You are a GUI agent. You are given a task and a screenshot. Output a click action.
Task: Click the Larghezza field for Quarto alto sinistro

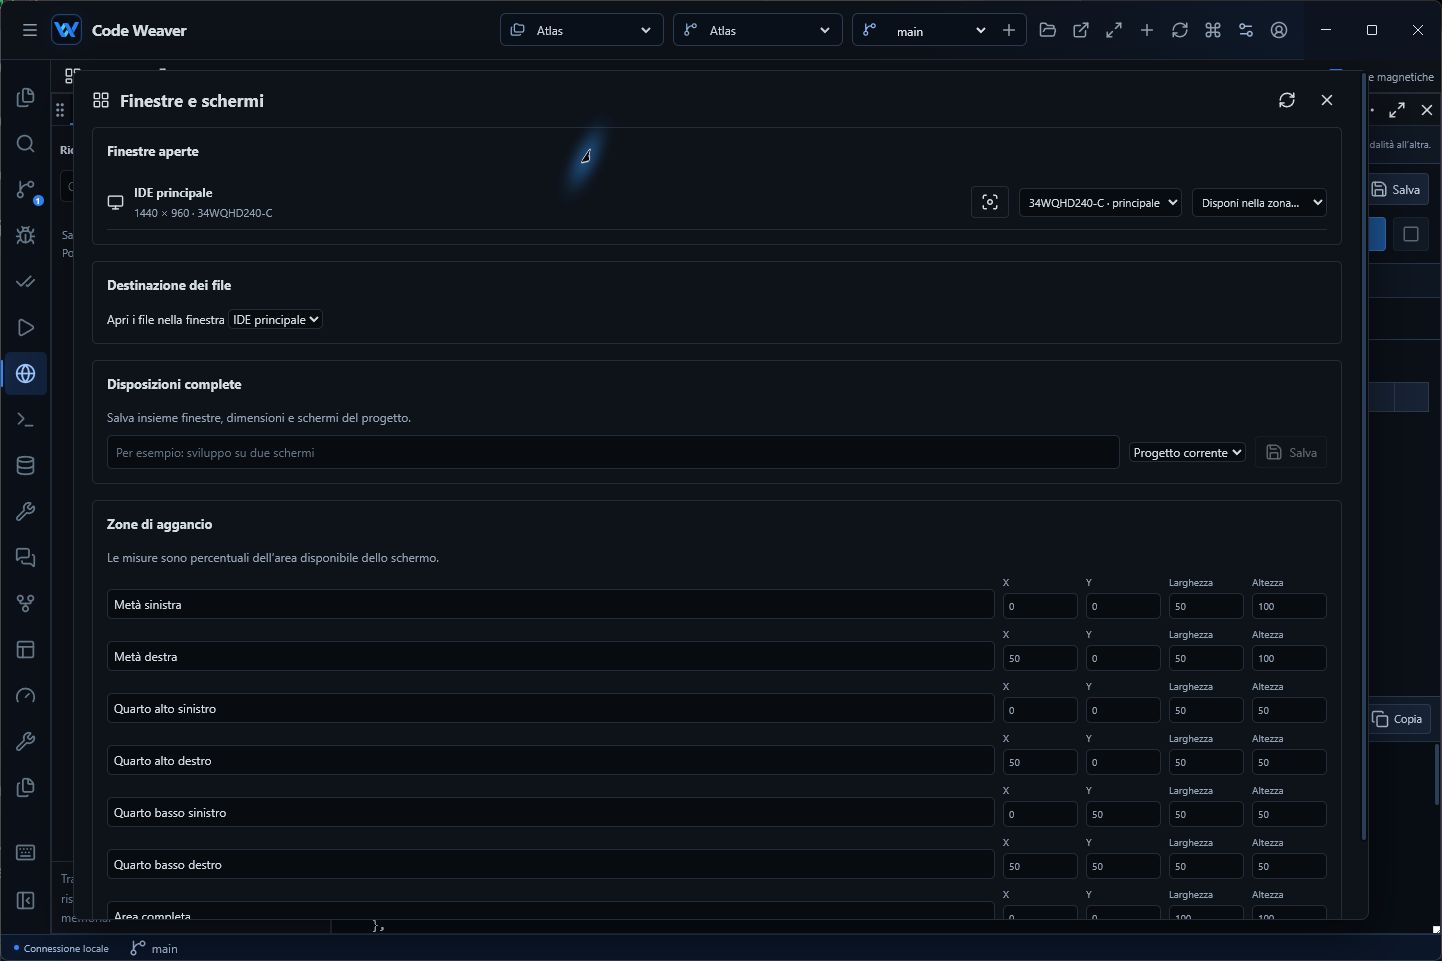1206,710
